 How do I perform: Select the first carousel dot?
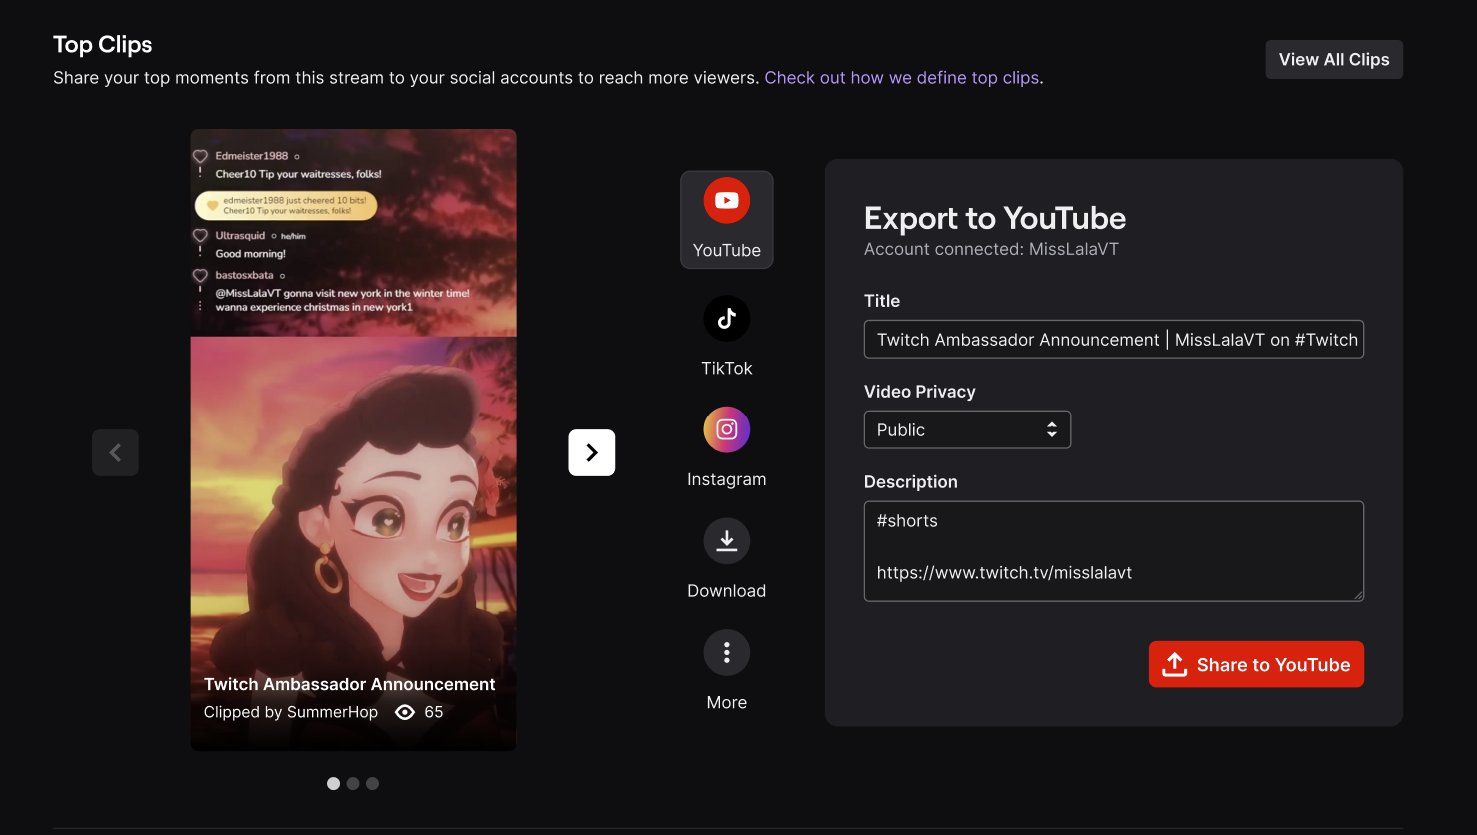[333, 784]
